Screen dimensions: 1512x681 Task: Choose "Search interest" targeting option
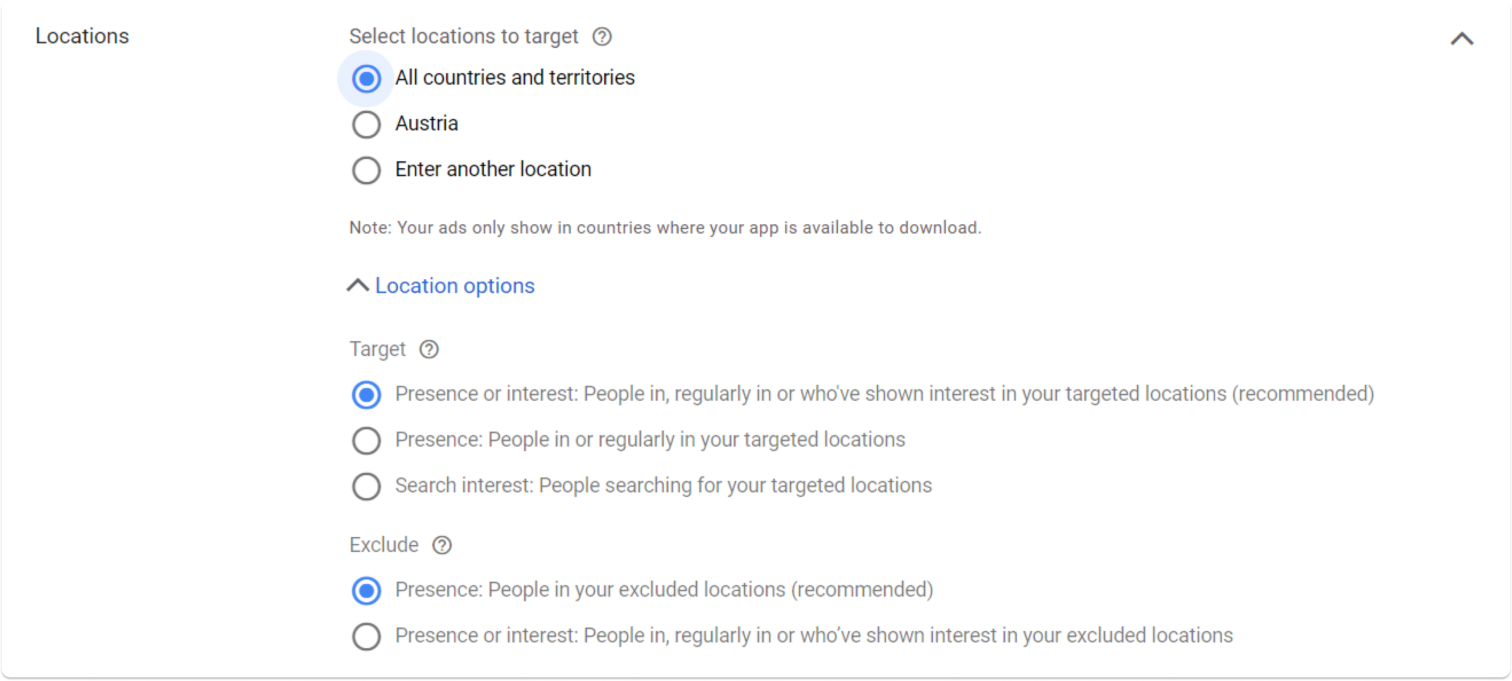[x=366, y=486]
